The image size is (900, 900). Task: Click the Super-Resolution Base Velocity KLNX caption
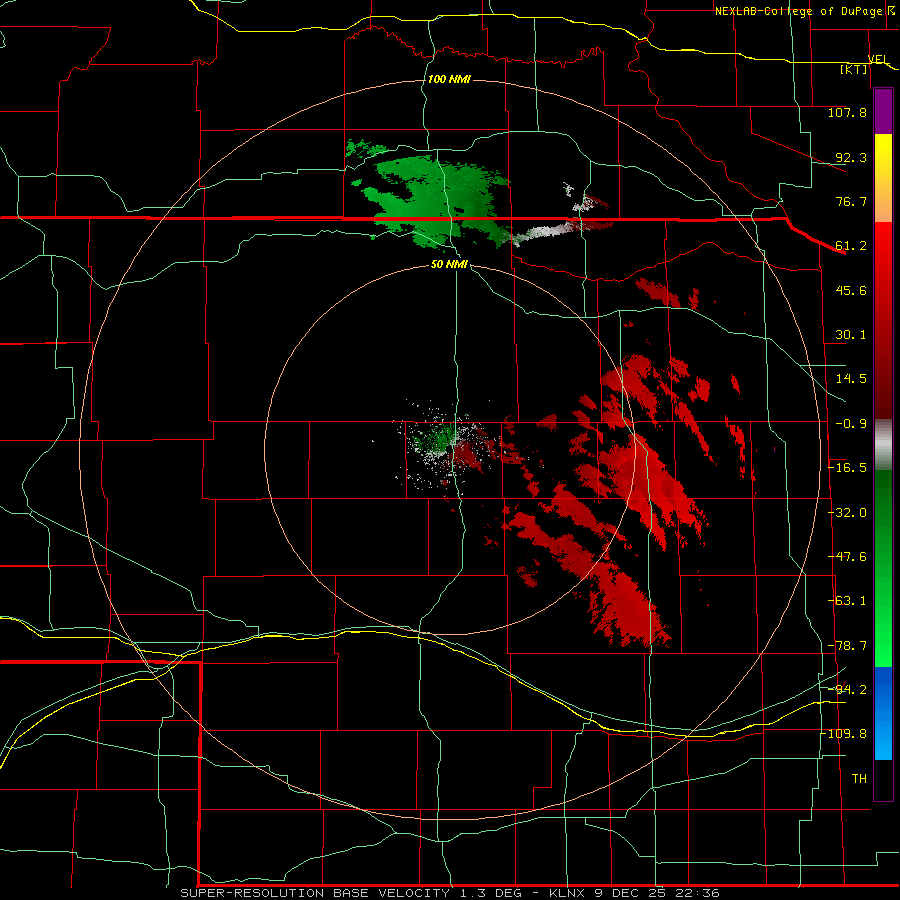tap(450, 893)
